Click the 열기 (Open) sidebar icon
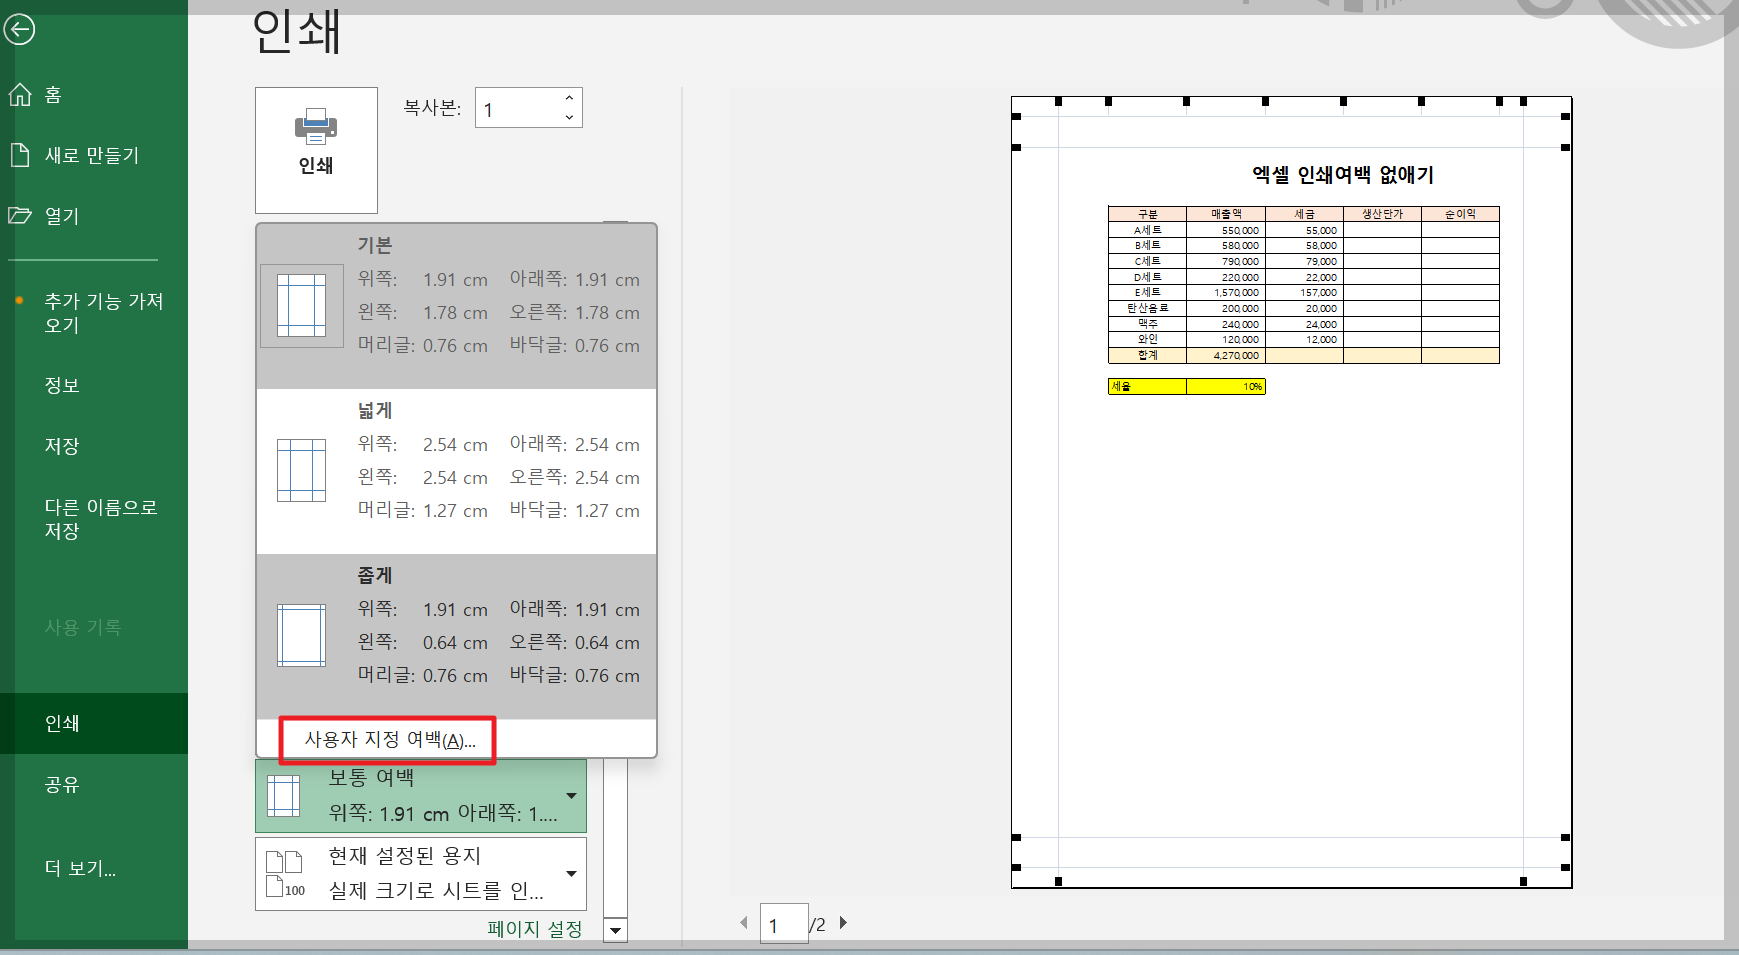Screen dimensions: 1739x955 tap(60, 215)
